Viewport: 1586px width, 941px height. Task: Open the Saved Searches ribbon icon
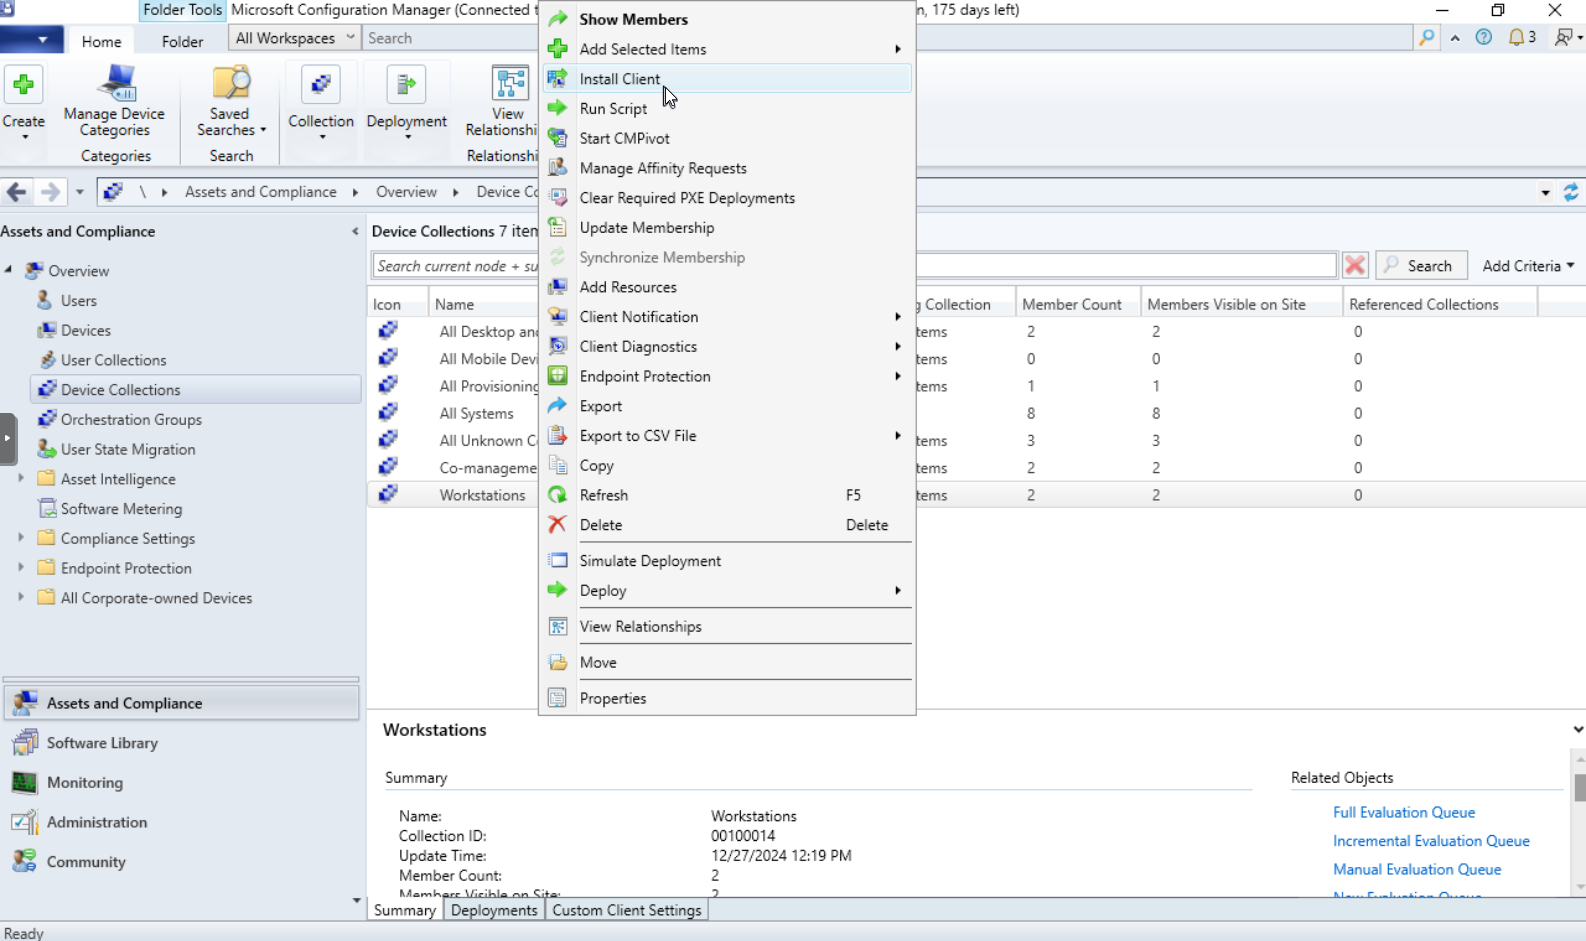231,102
